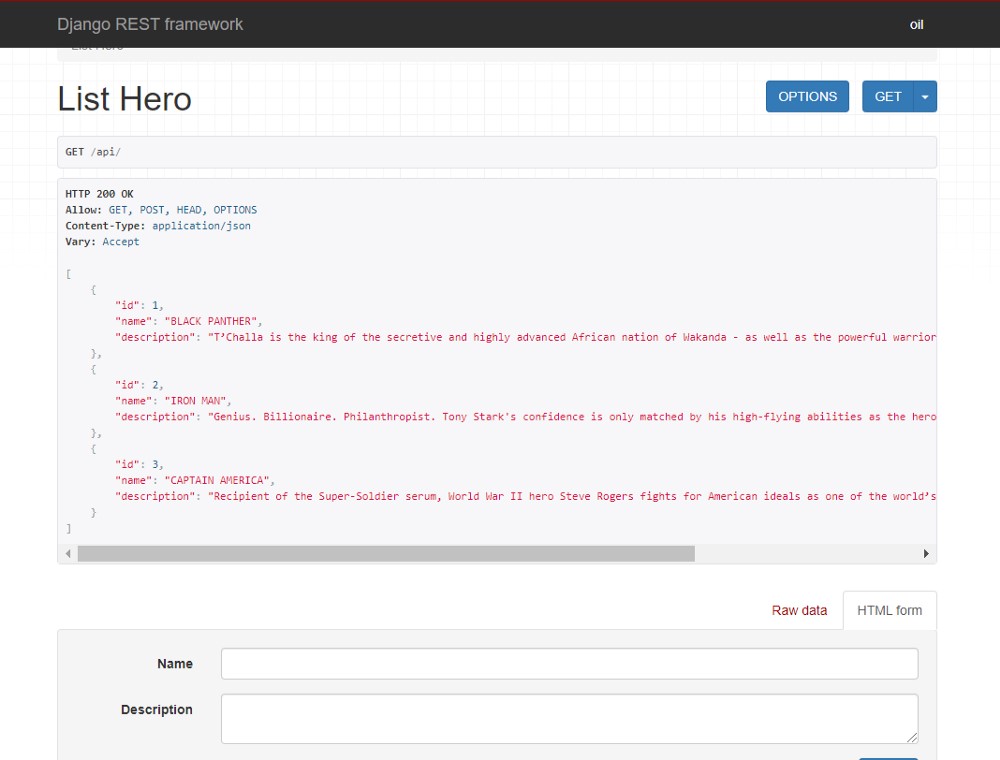
Task: Switch to the HTML form tab
Action: point(889,610)
